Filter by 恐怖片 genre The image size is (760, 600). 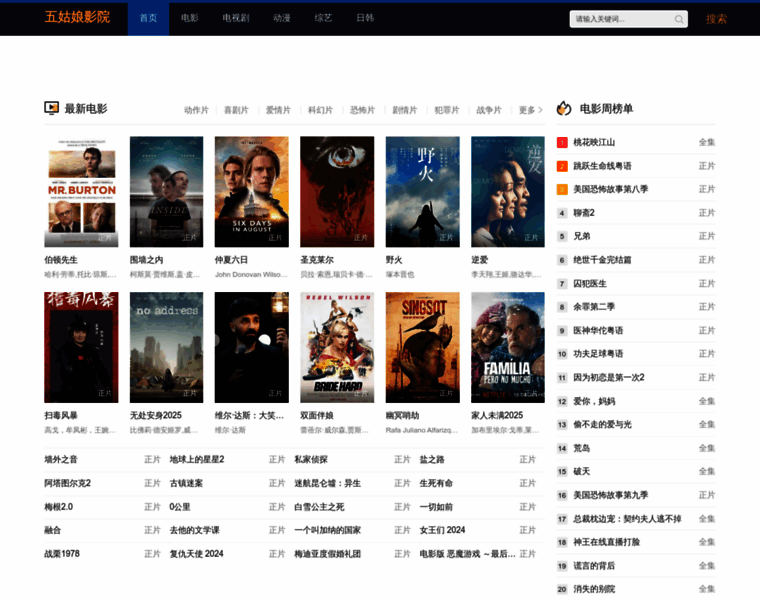[x=363, y=110]
